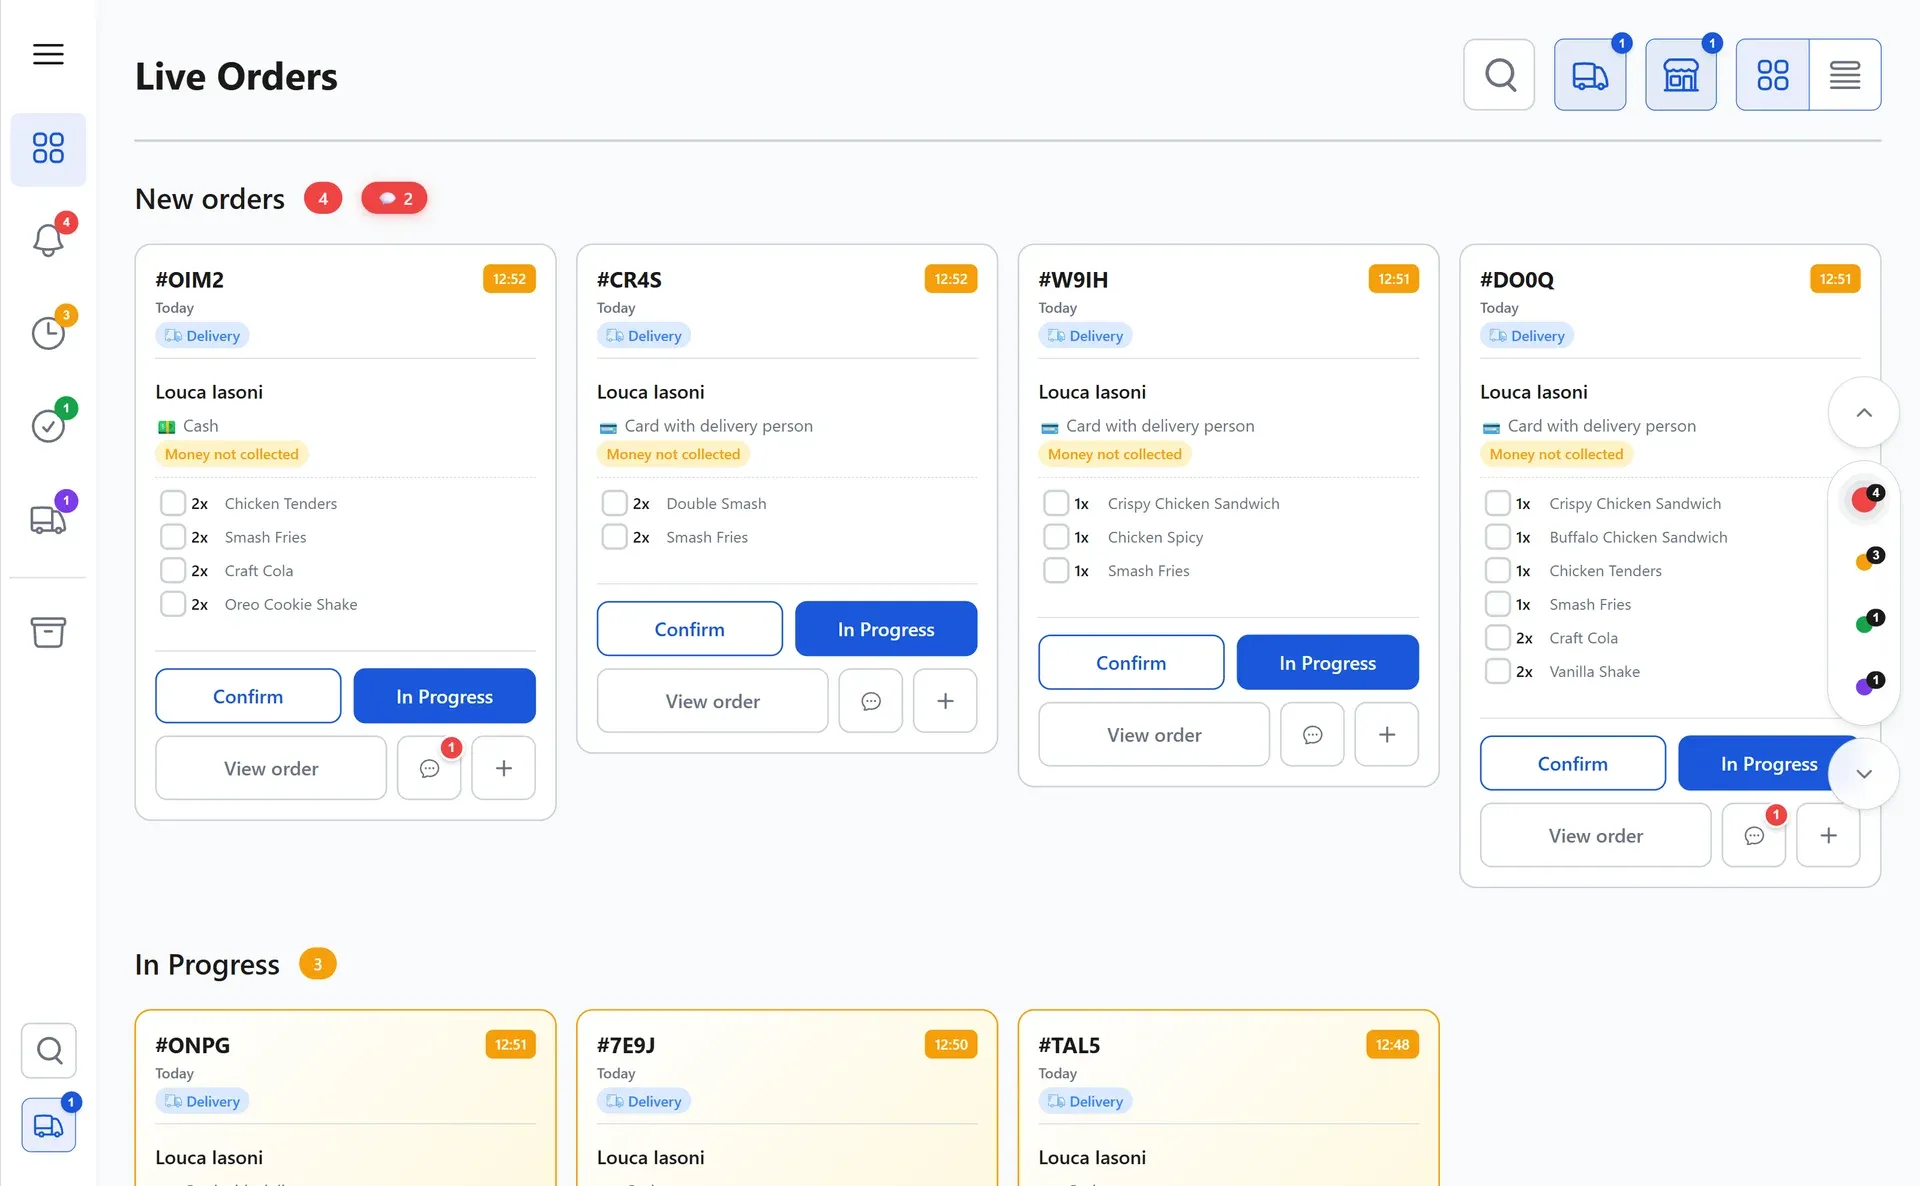Confirm order #OIM2
This screenshot has height=1186, width=1920.
[248, 696]
